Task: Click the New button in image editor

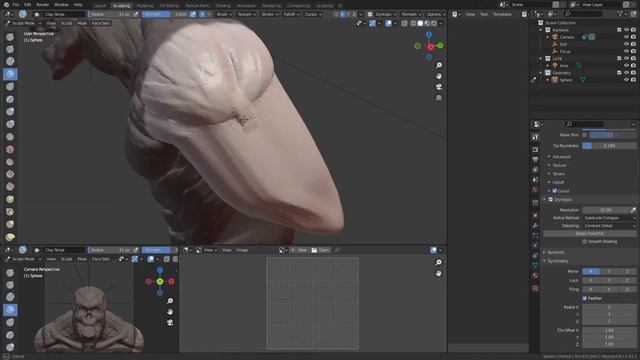Action: 299,250
